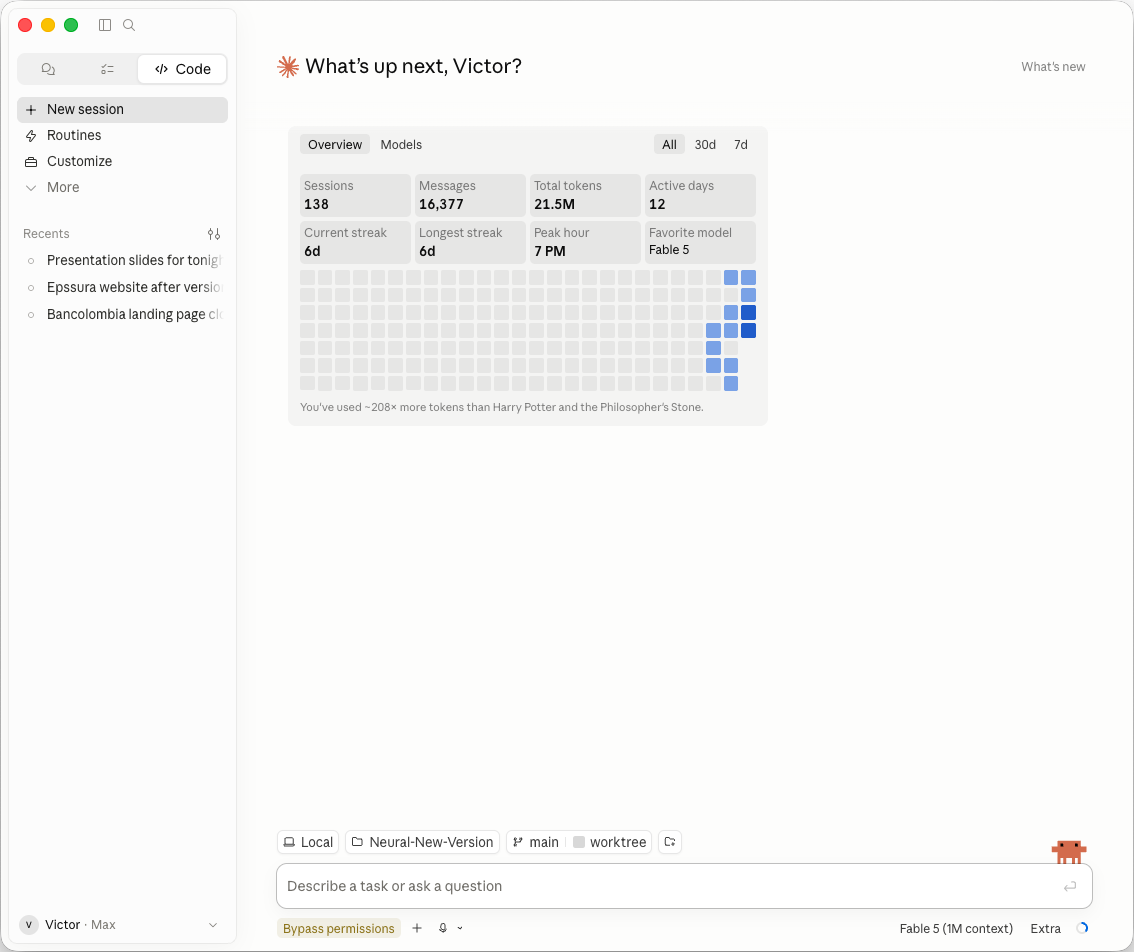The height and width of the screenshot is (952, 1134).
Task: Click the microphone dictation icon
Action: [443, 928]
